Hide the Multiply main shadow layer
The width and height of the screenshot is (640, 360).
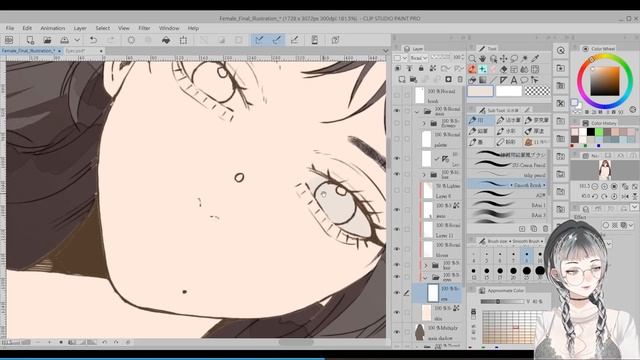tap(397, 332)
